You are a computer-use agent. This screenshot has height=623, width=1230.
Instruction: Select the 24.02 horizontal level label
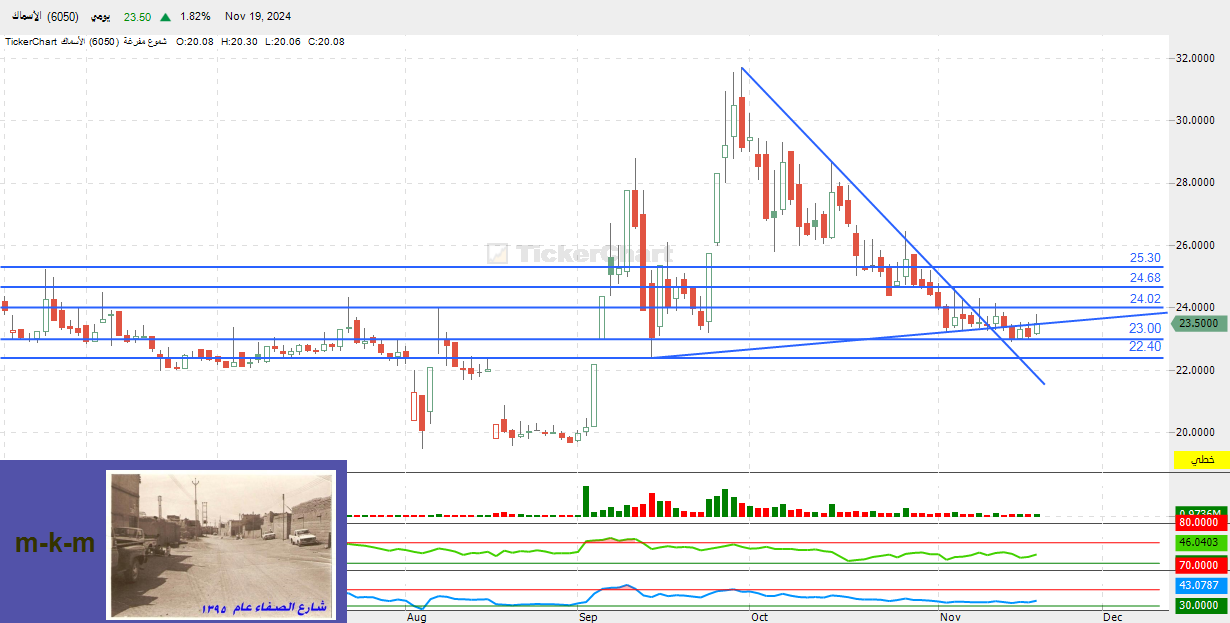(1145, 299)
